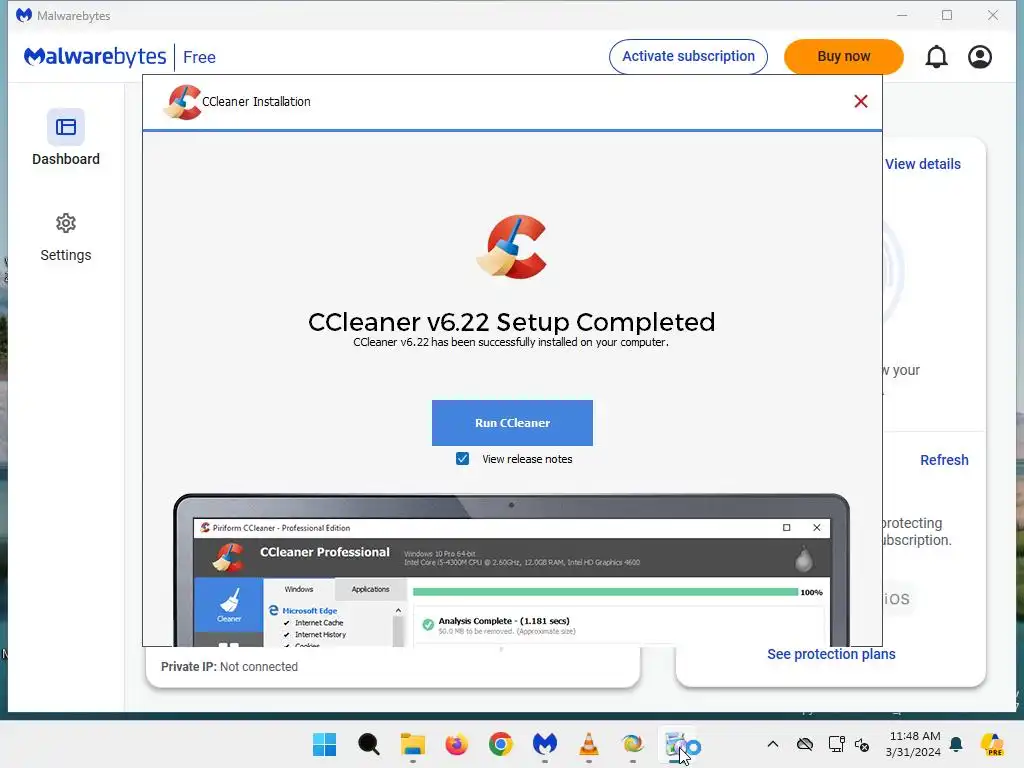Screen dimensions: 1024x768
Task: Click the Private IP: Not connected text
Action: click(x=229, y=667)
